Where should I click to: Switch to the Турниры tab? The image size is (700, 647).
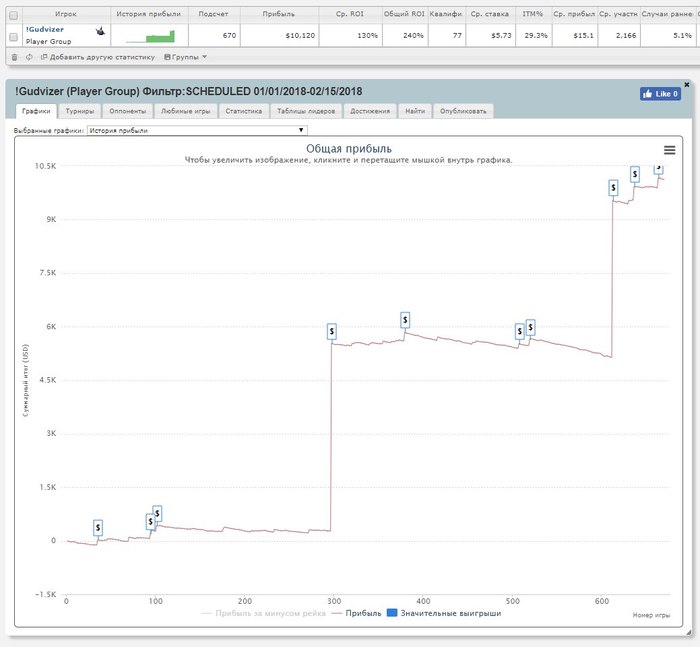click(80, 111)
